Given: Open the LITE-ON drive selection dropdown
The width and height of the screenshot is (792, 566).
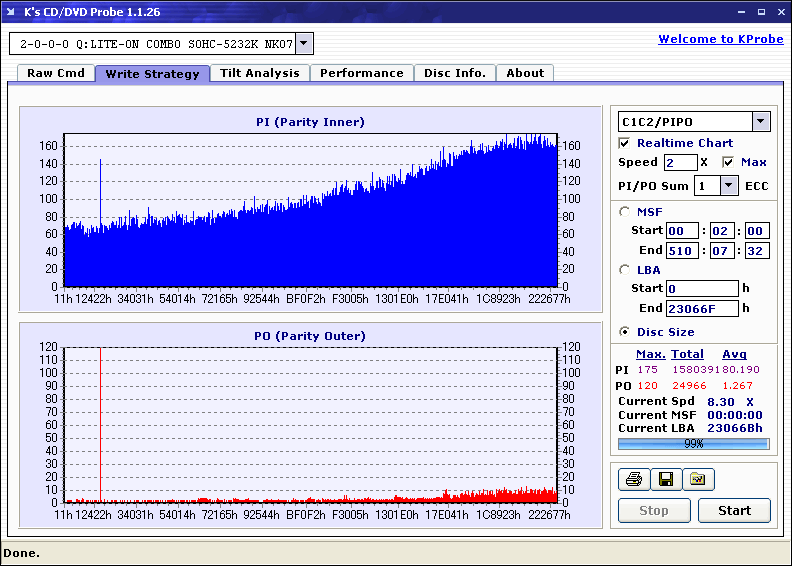Looking at the screenshot, I should pos(304,44).
